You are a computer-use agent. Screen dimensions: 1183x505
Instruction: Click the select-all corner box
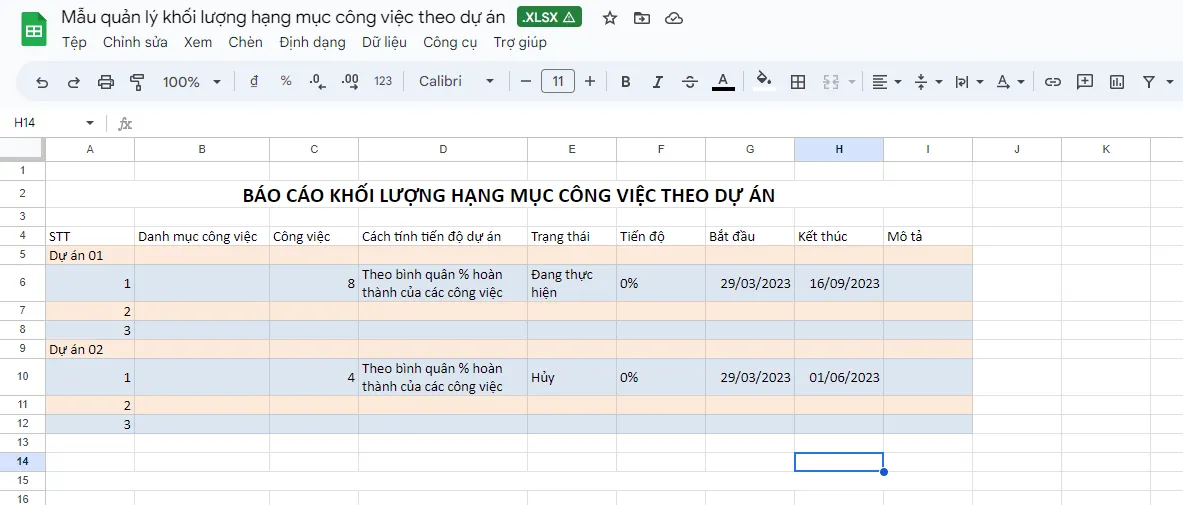click(23, 149)
